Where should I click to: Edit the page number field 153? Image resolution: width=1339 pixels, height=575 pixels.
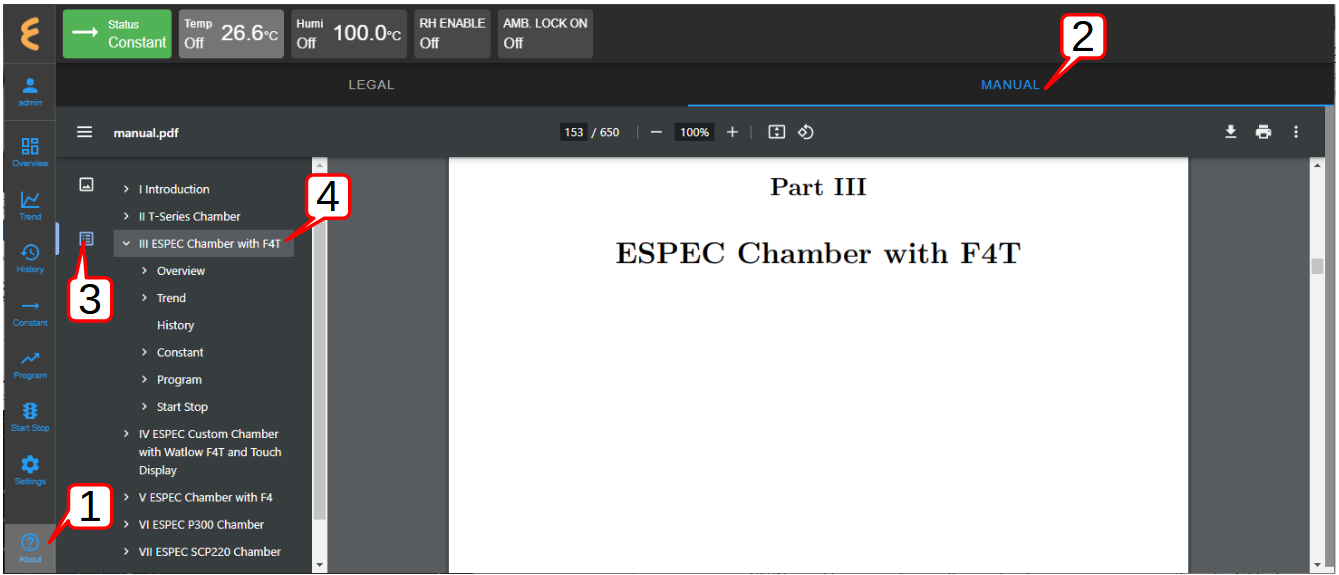tap(574, 132)
